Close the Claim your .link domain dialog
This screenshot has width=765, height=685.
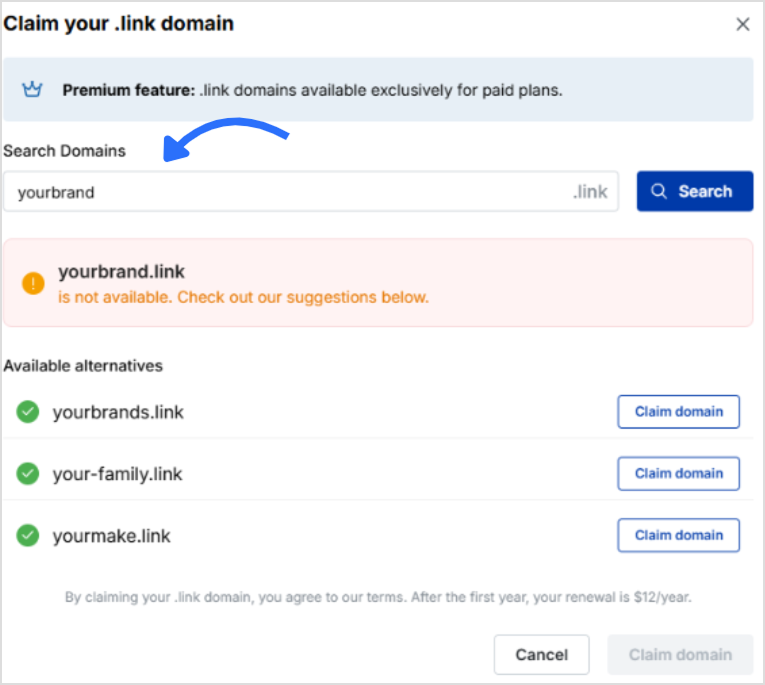tap(743, 24)
